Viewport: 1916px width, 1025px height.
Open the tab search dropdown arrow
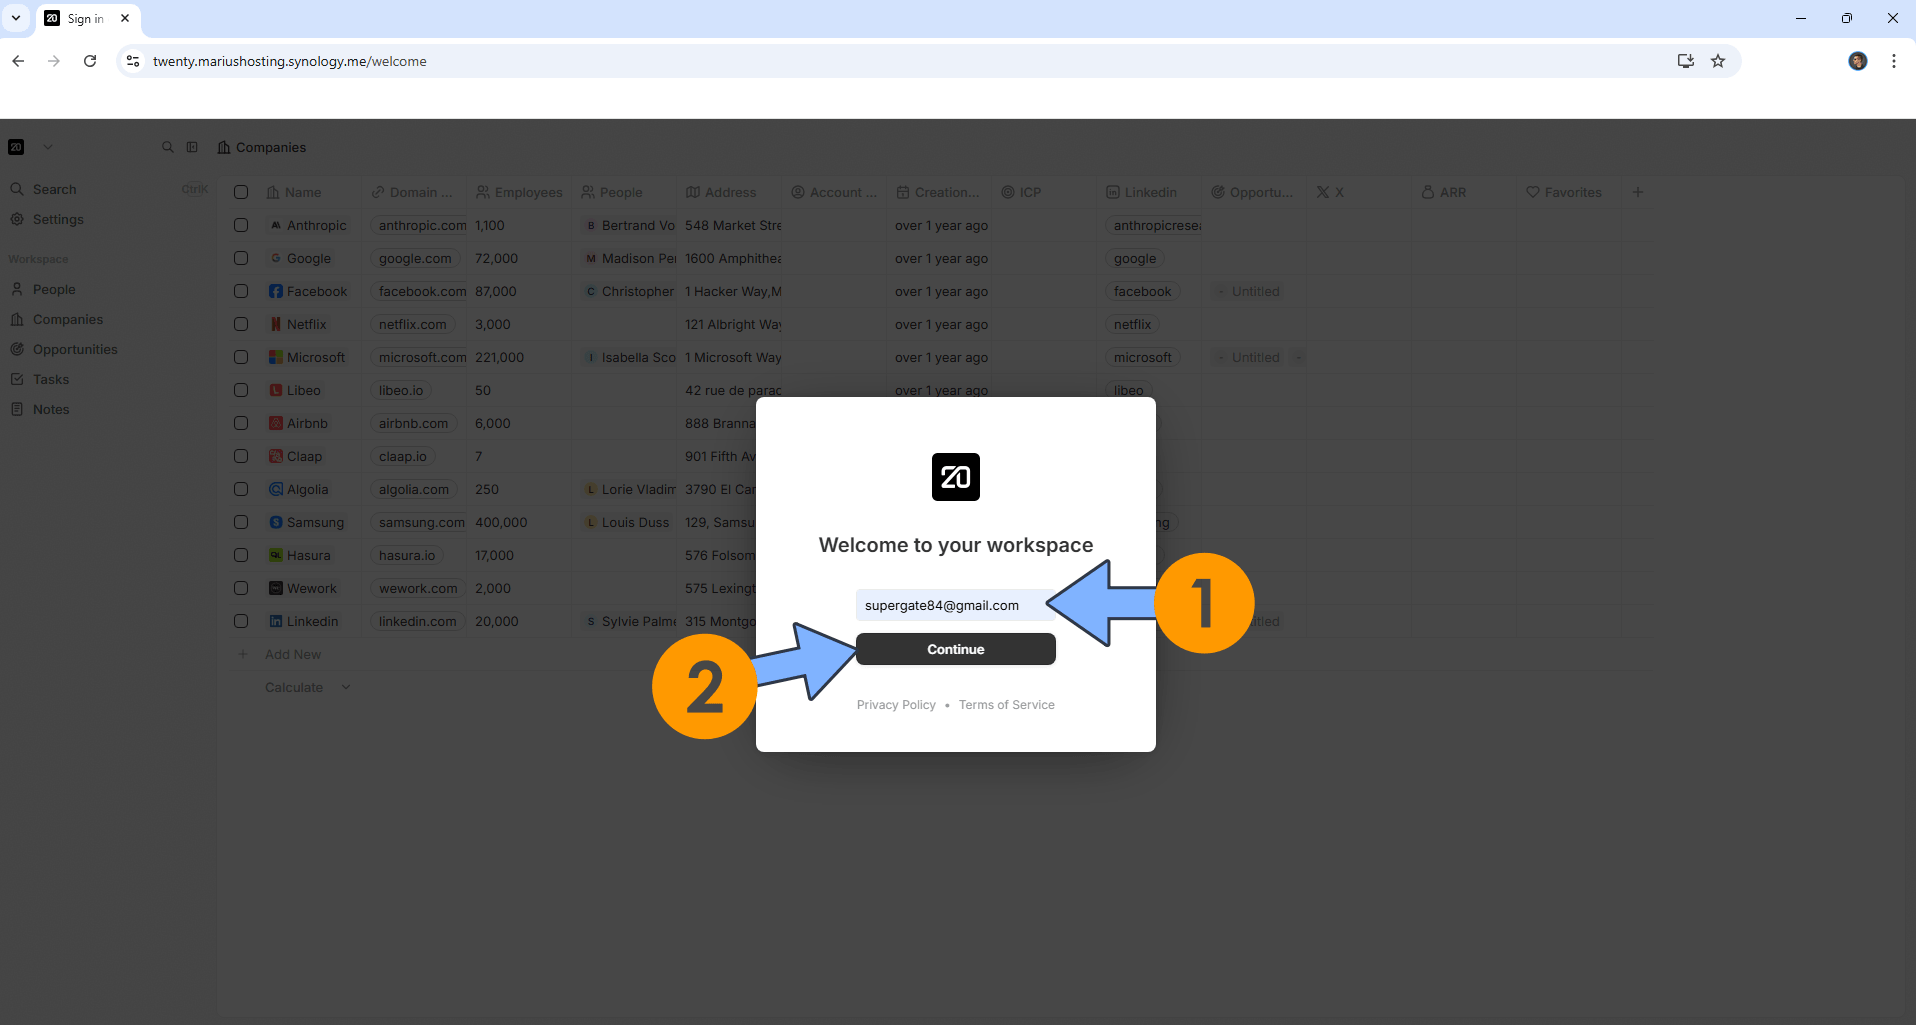point(16,18)
